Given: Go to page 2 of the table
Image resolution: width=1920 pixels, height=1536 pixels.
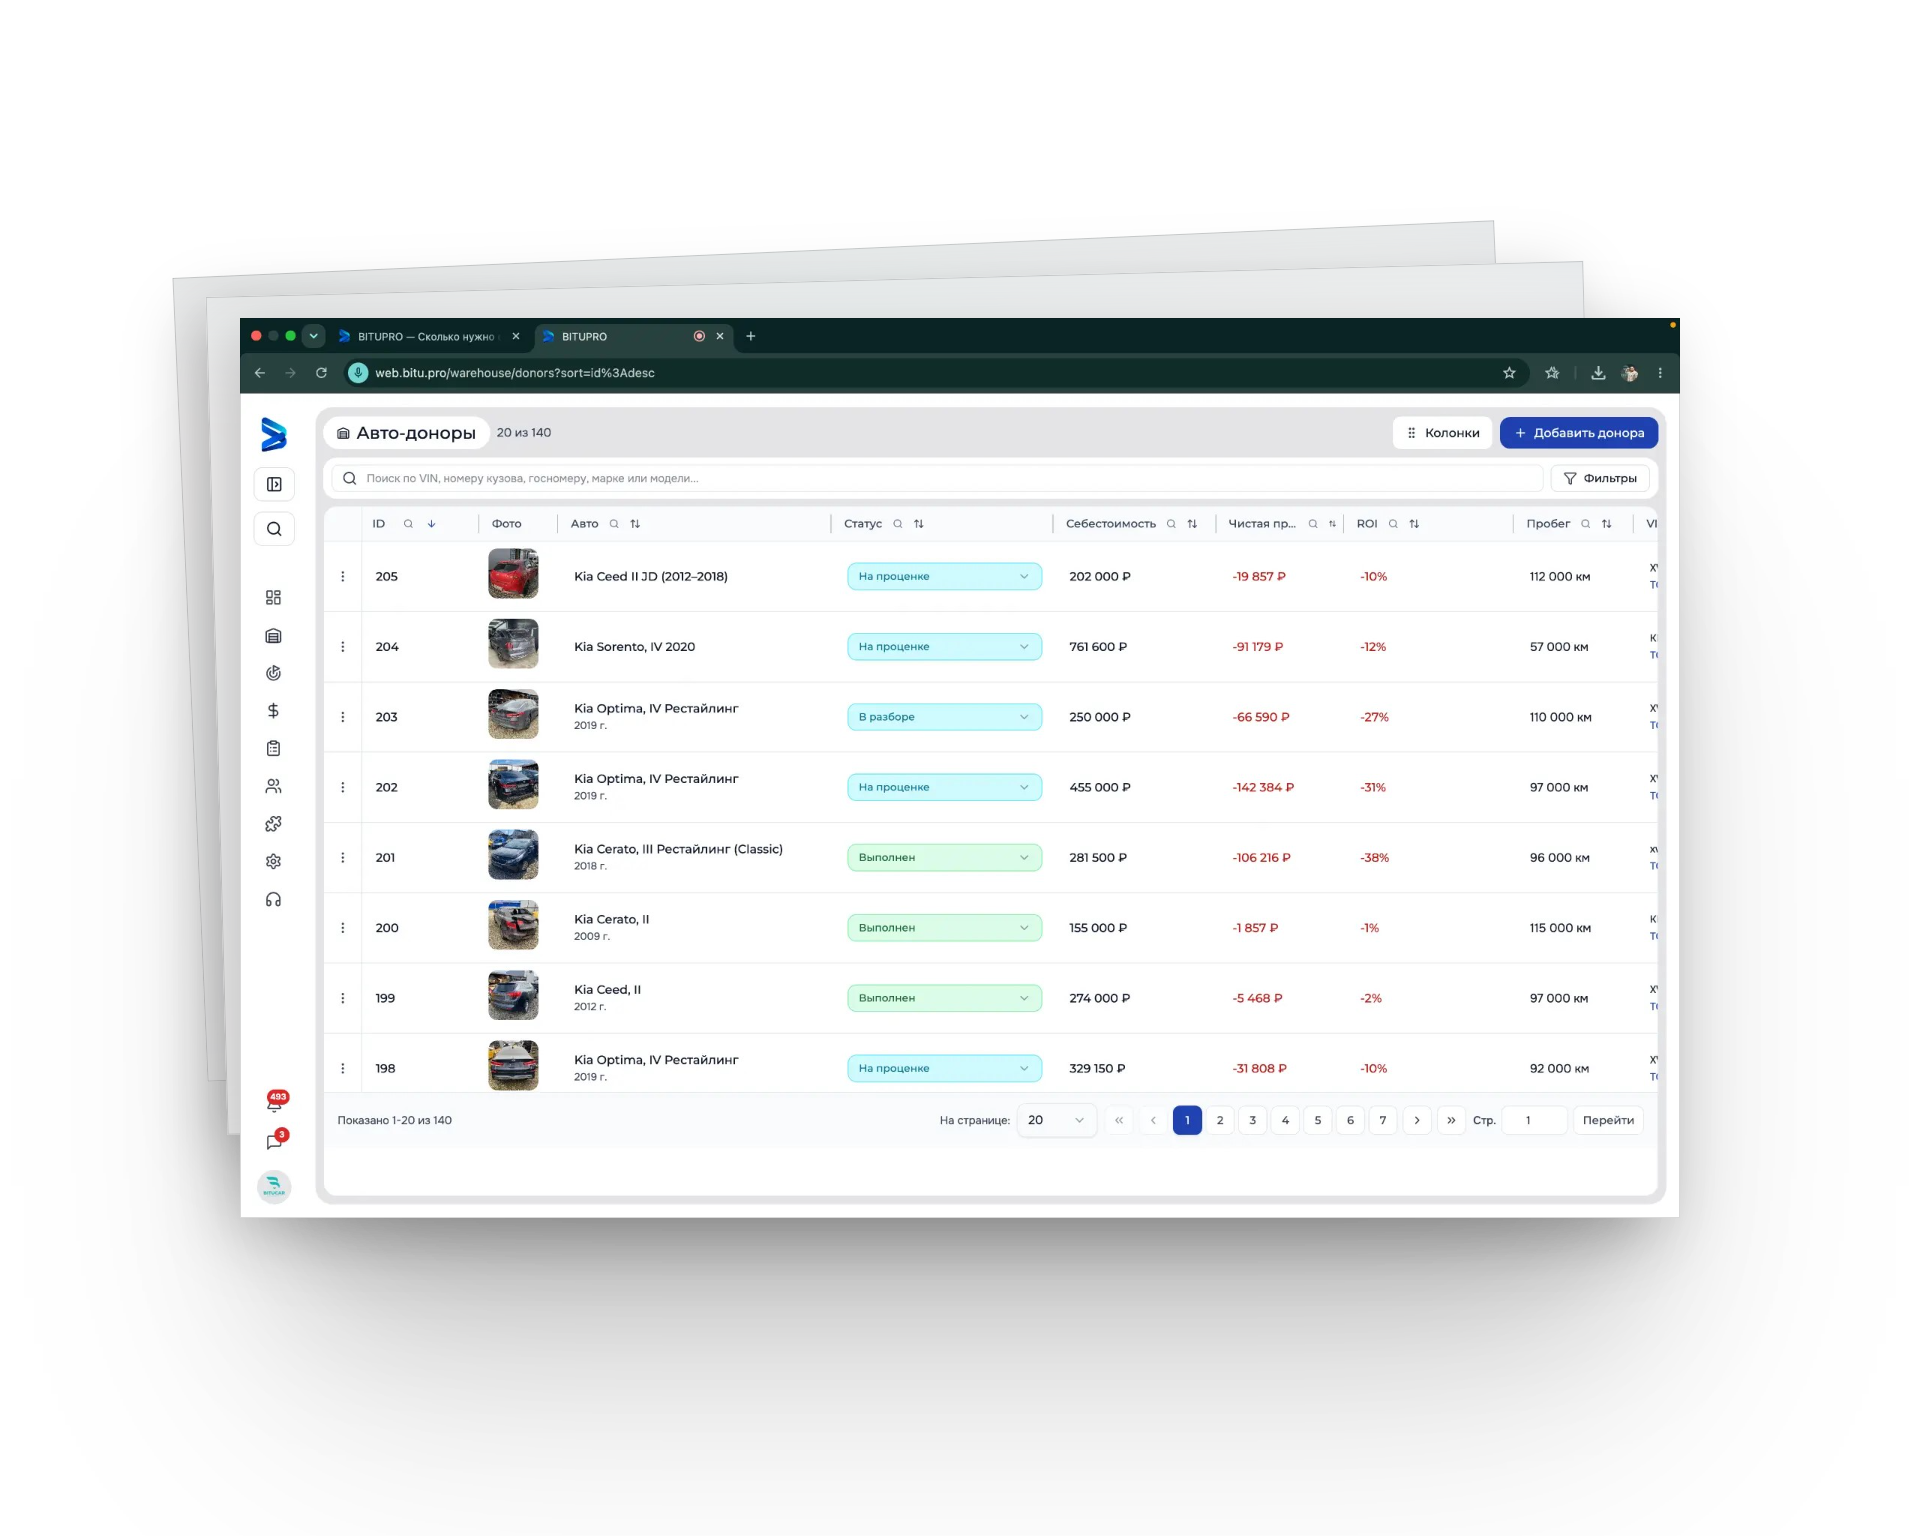Looking at the screenshot, I should (x=1220, y=1120).
